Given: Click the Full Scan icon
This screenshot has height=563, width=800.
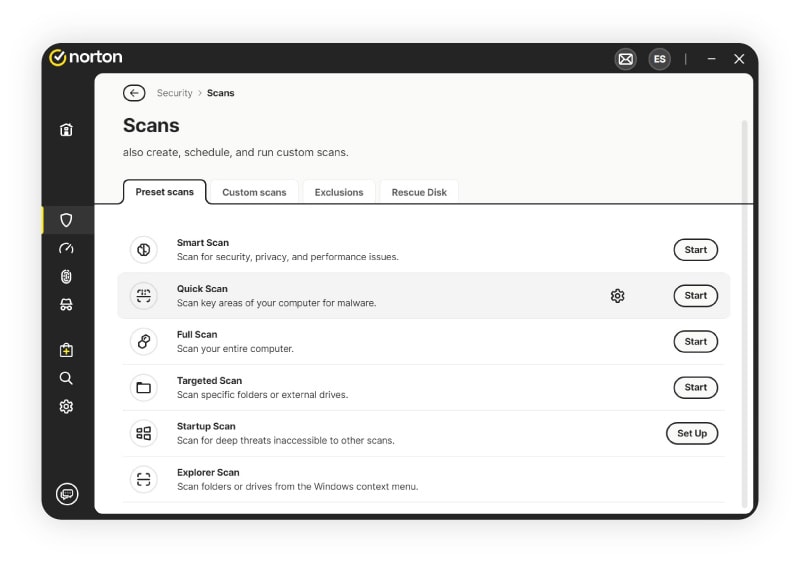Looking at the screenshot, I should [x=144, y=341].
